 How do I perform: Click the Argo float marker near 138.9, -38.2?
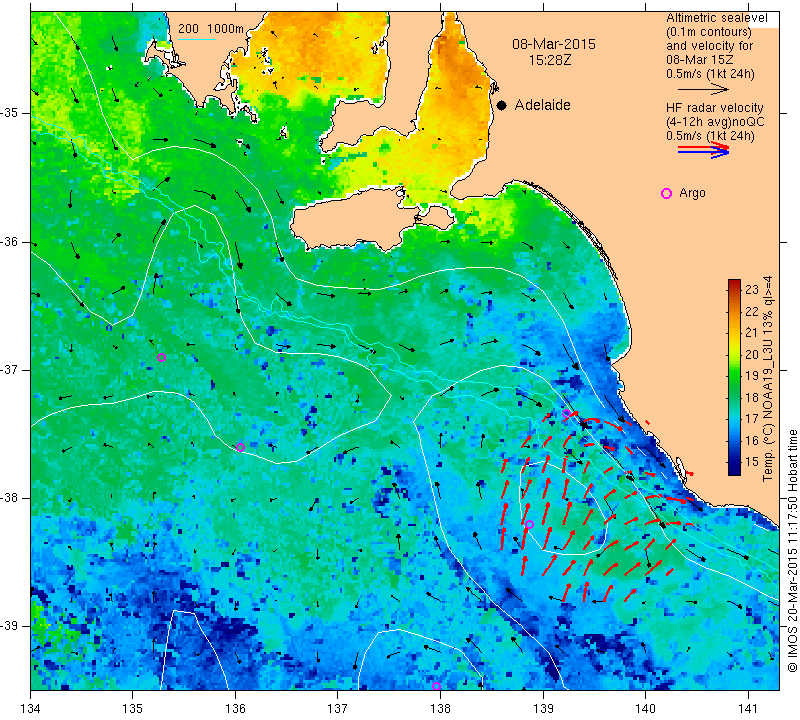point(529,524)
